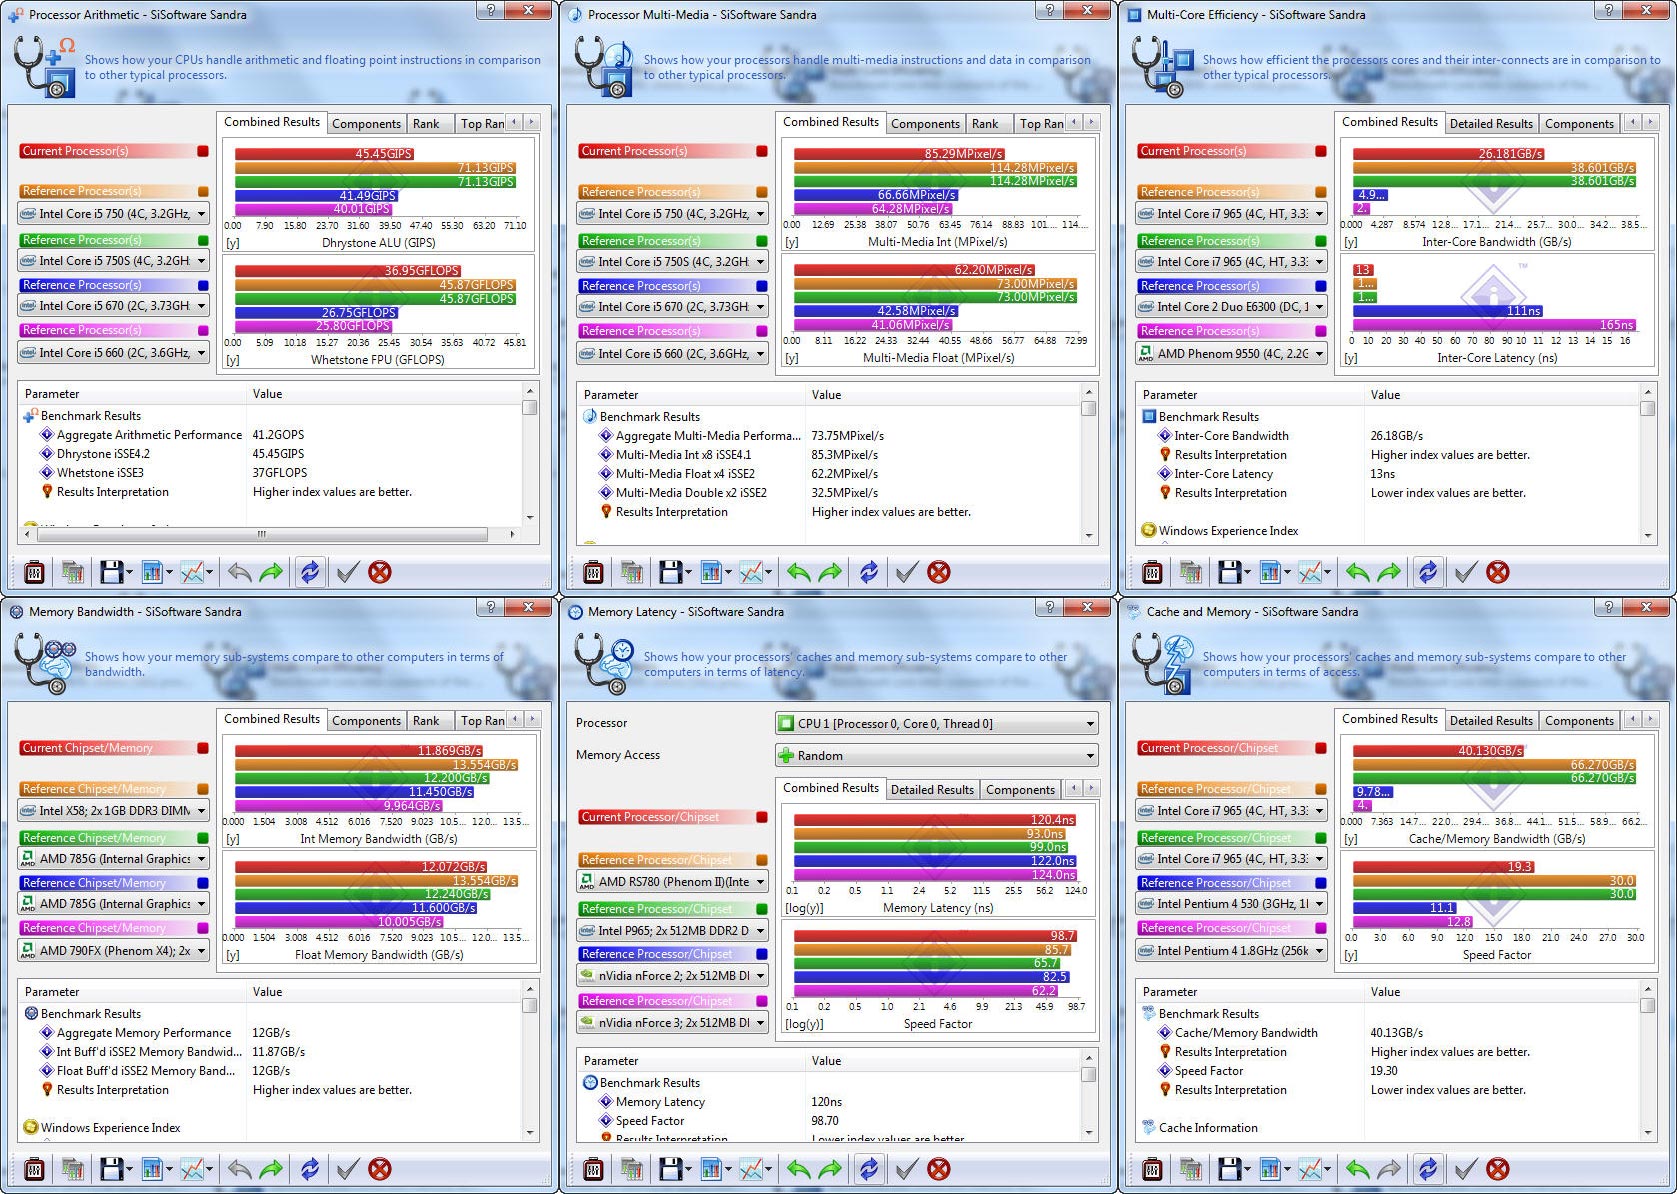The image size is (1677, 1194).
Task: Click tab scroll right arrow in Processor Arithmetic
Action: point(532,122)
